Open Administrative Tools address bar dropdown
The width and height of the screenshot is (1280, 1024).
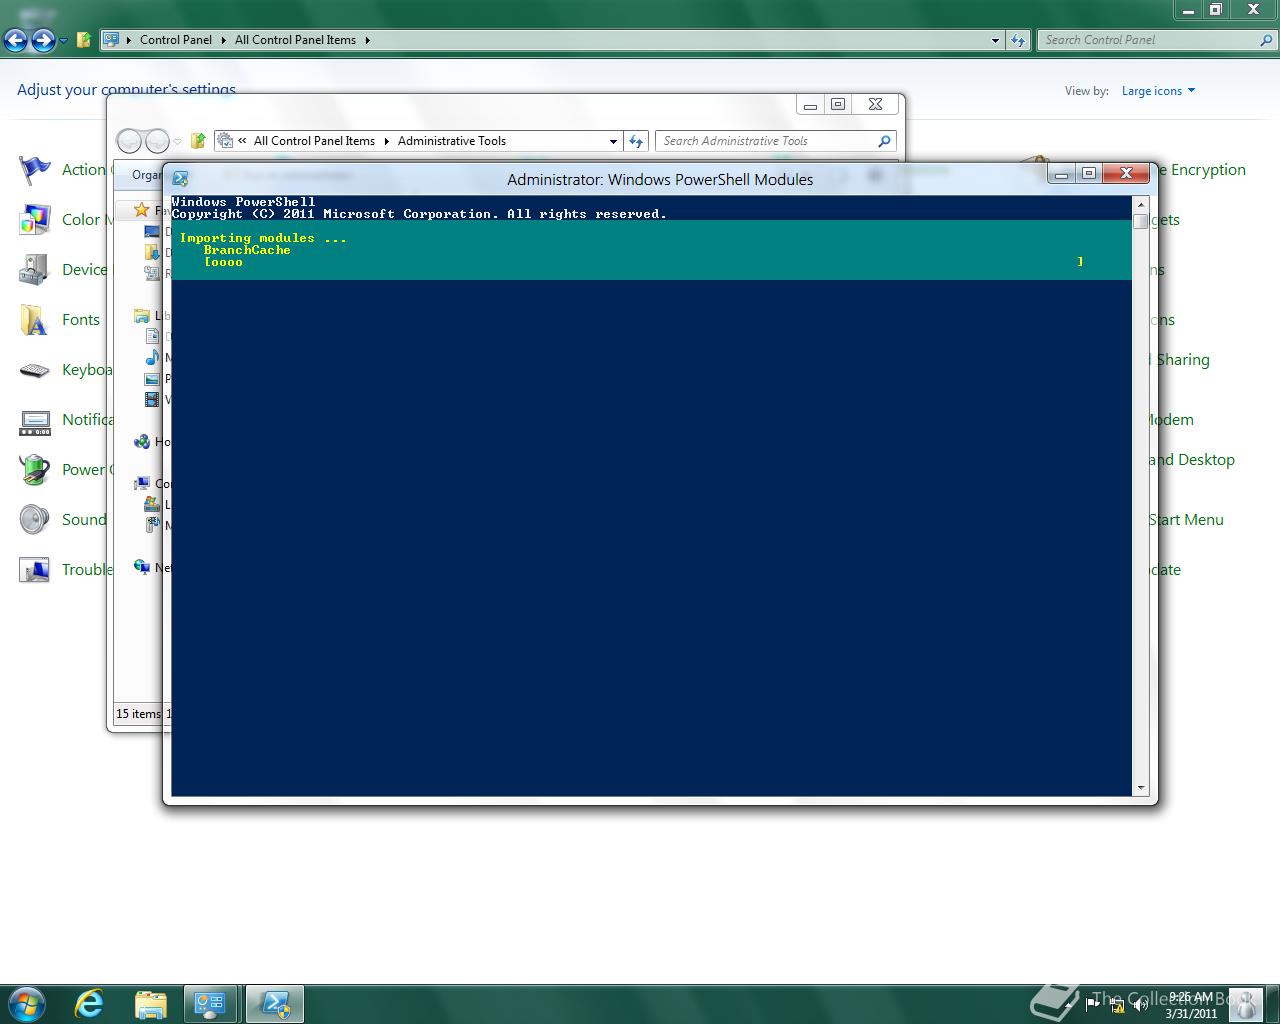[x=613, y=141]
